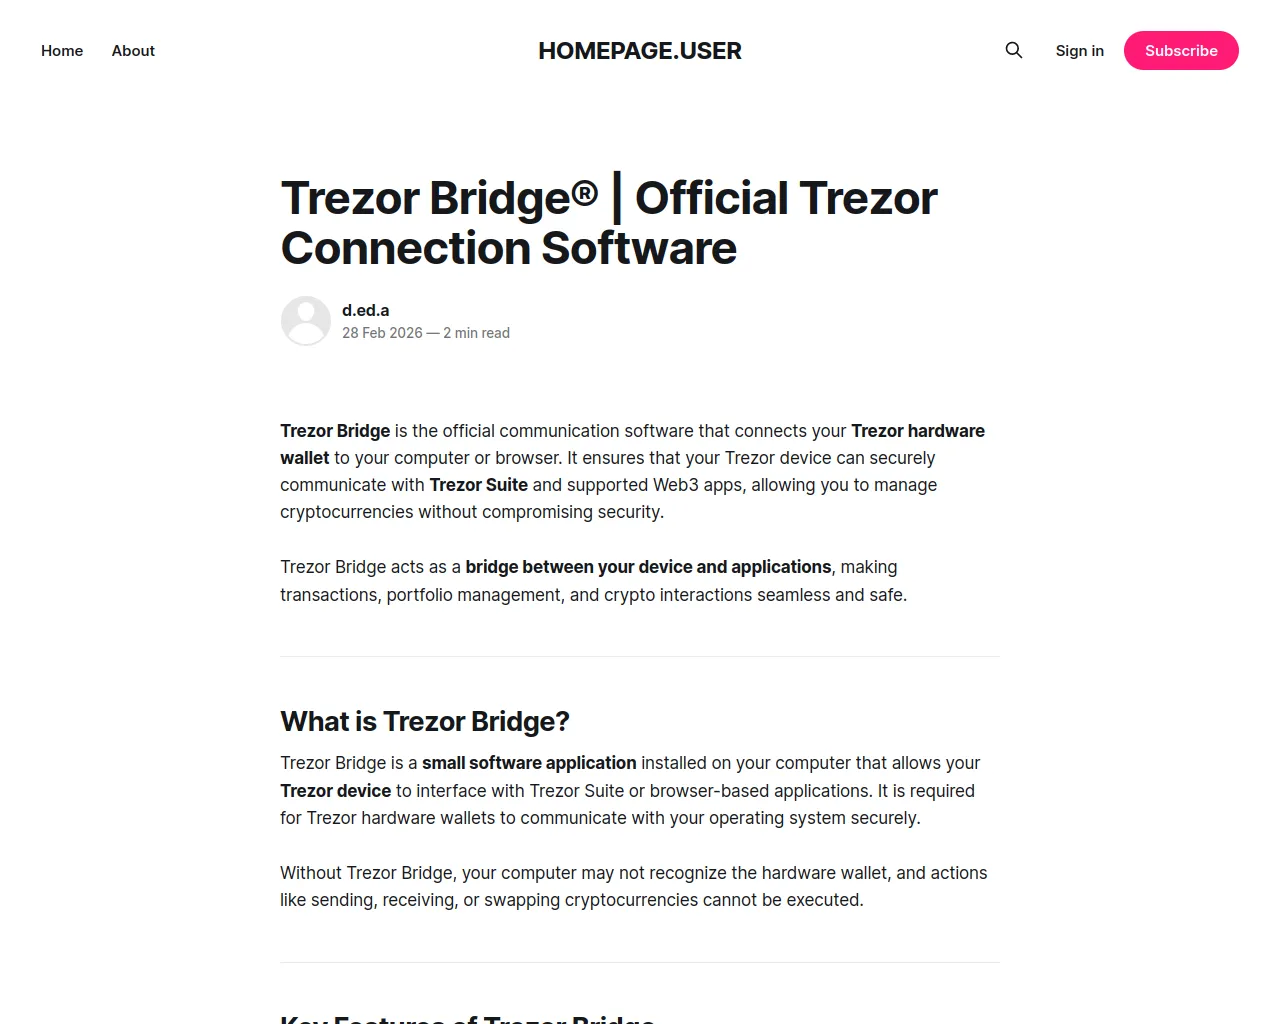The image size is (1280, 1024).
Task: Click the 28 Feb 2026 publish date
Action: [x=382, y=333]
